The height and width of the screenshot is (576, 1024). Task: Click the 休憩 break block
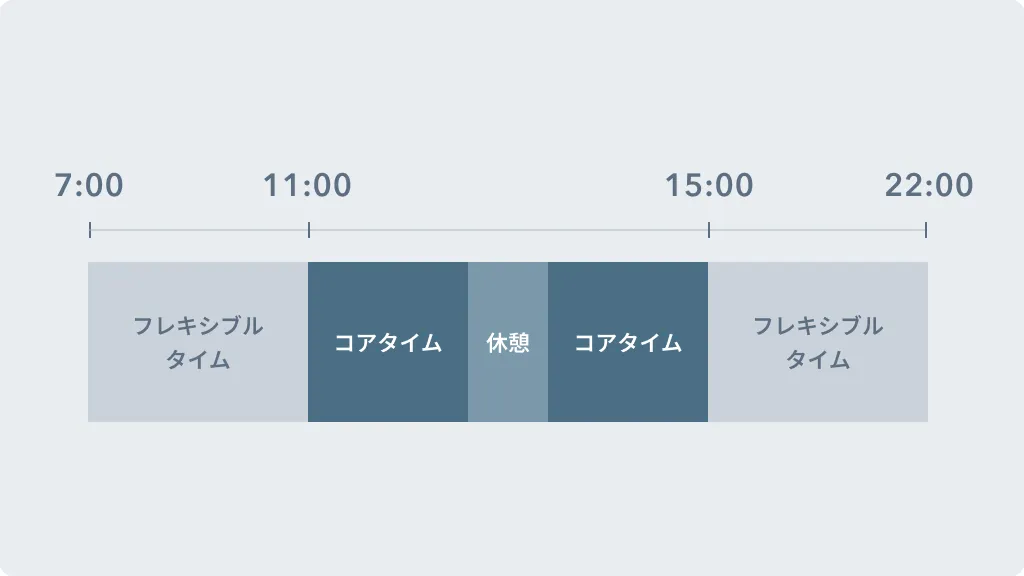click(x=508, y=342)
